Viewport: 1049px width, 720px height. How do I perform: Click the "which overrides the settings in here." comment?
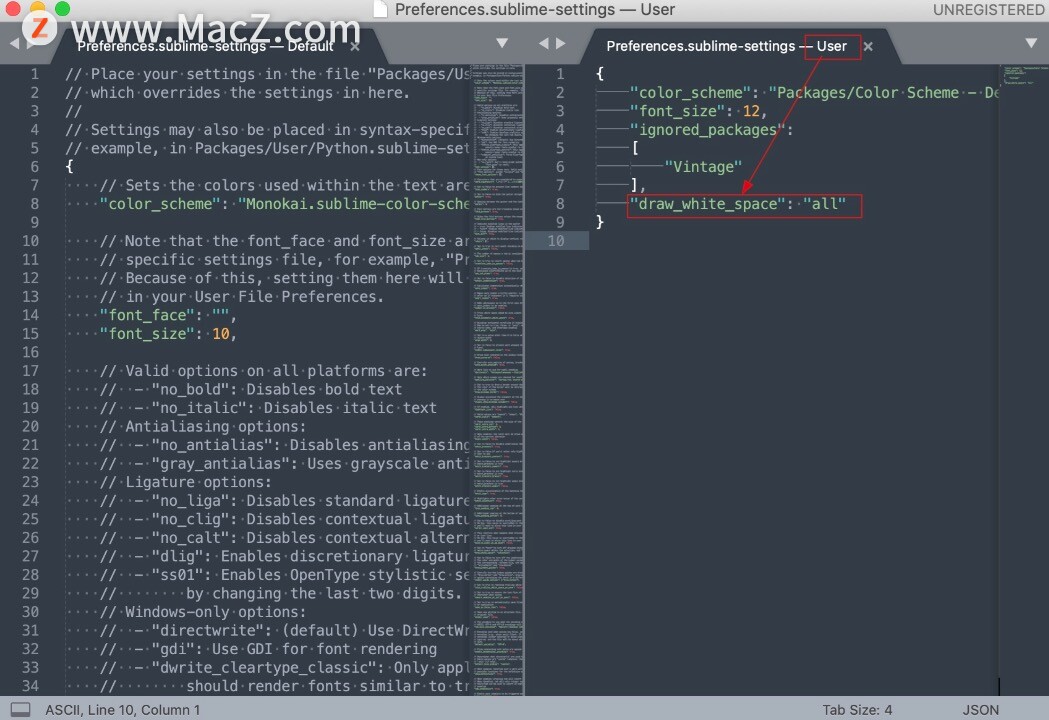237,92
